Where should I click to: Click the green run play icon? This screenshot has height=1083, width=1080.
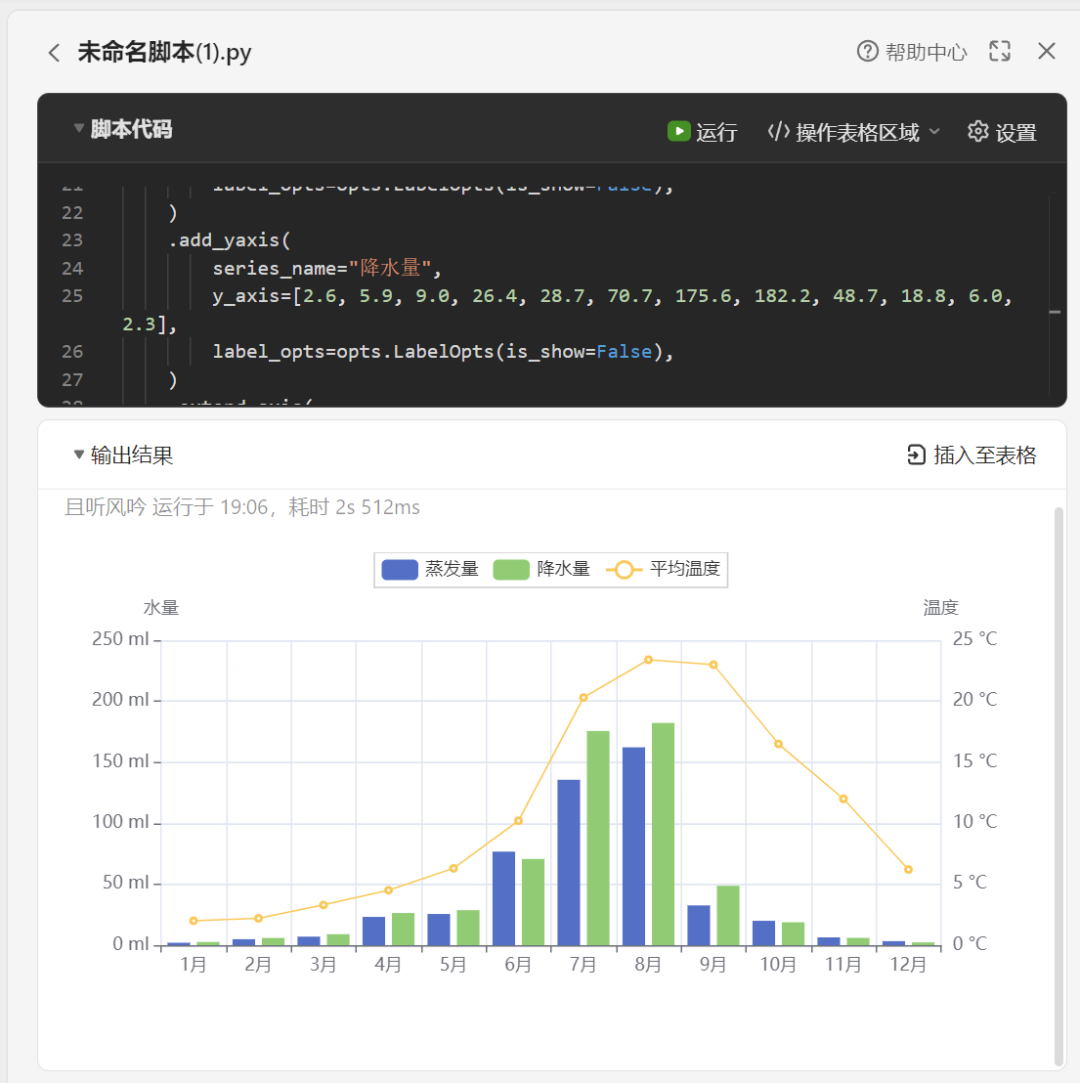[x=679, y=131]
